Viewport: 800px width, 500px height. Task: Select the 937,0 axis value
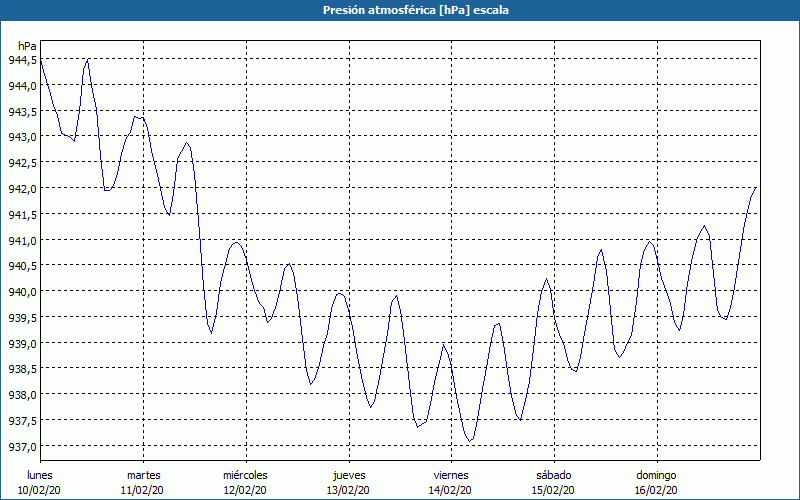tap(22, 447)
